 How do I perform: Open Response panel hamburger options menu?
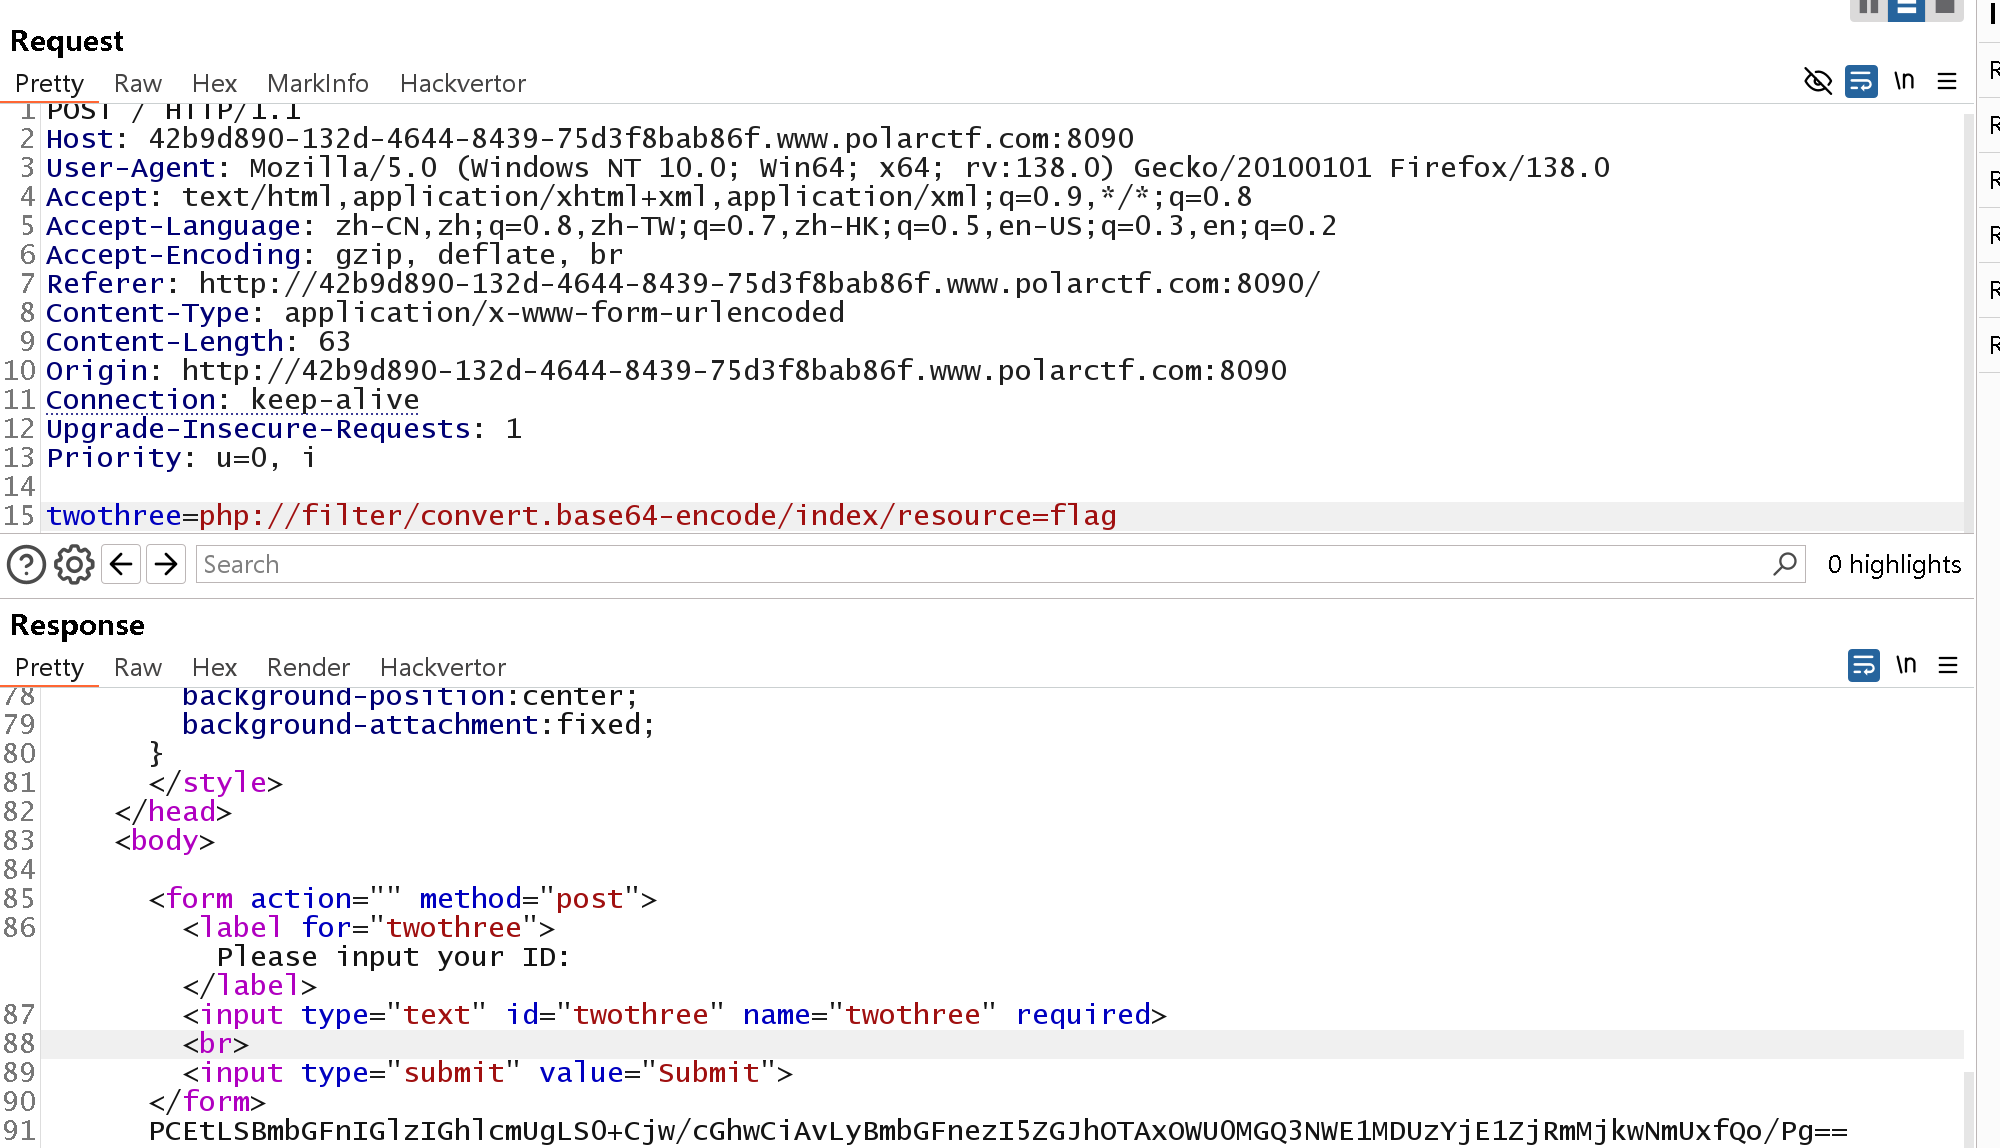[x=1948, y=665]
